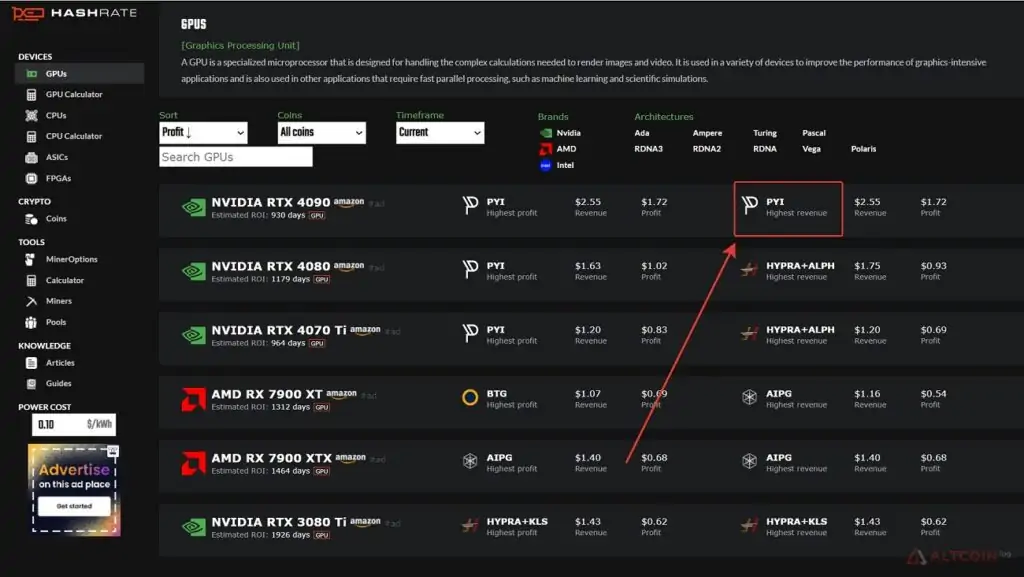Select the FPGAs icon in sidebar

point(31,178)
